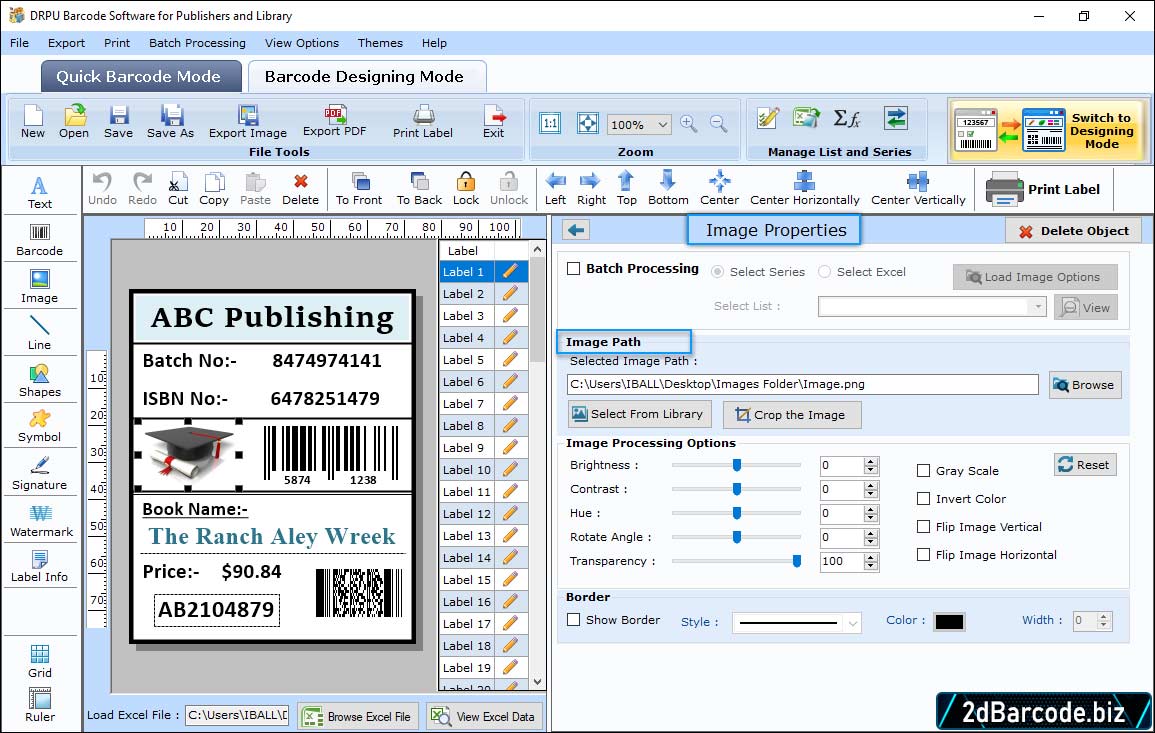Enable Gray Scale option
Screen dimensions: 1155x733
tap(923, 471)
